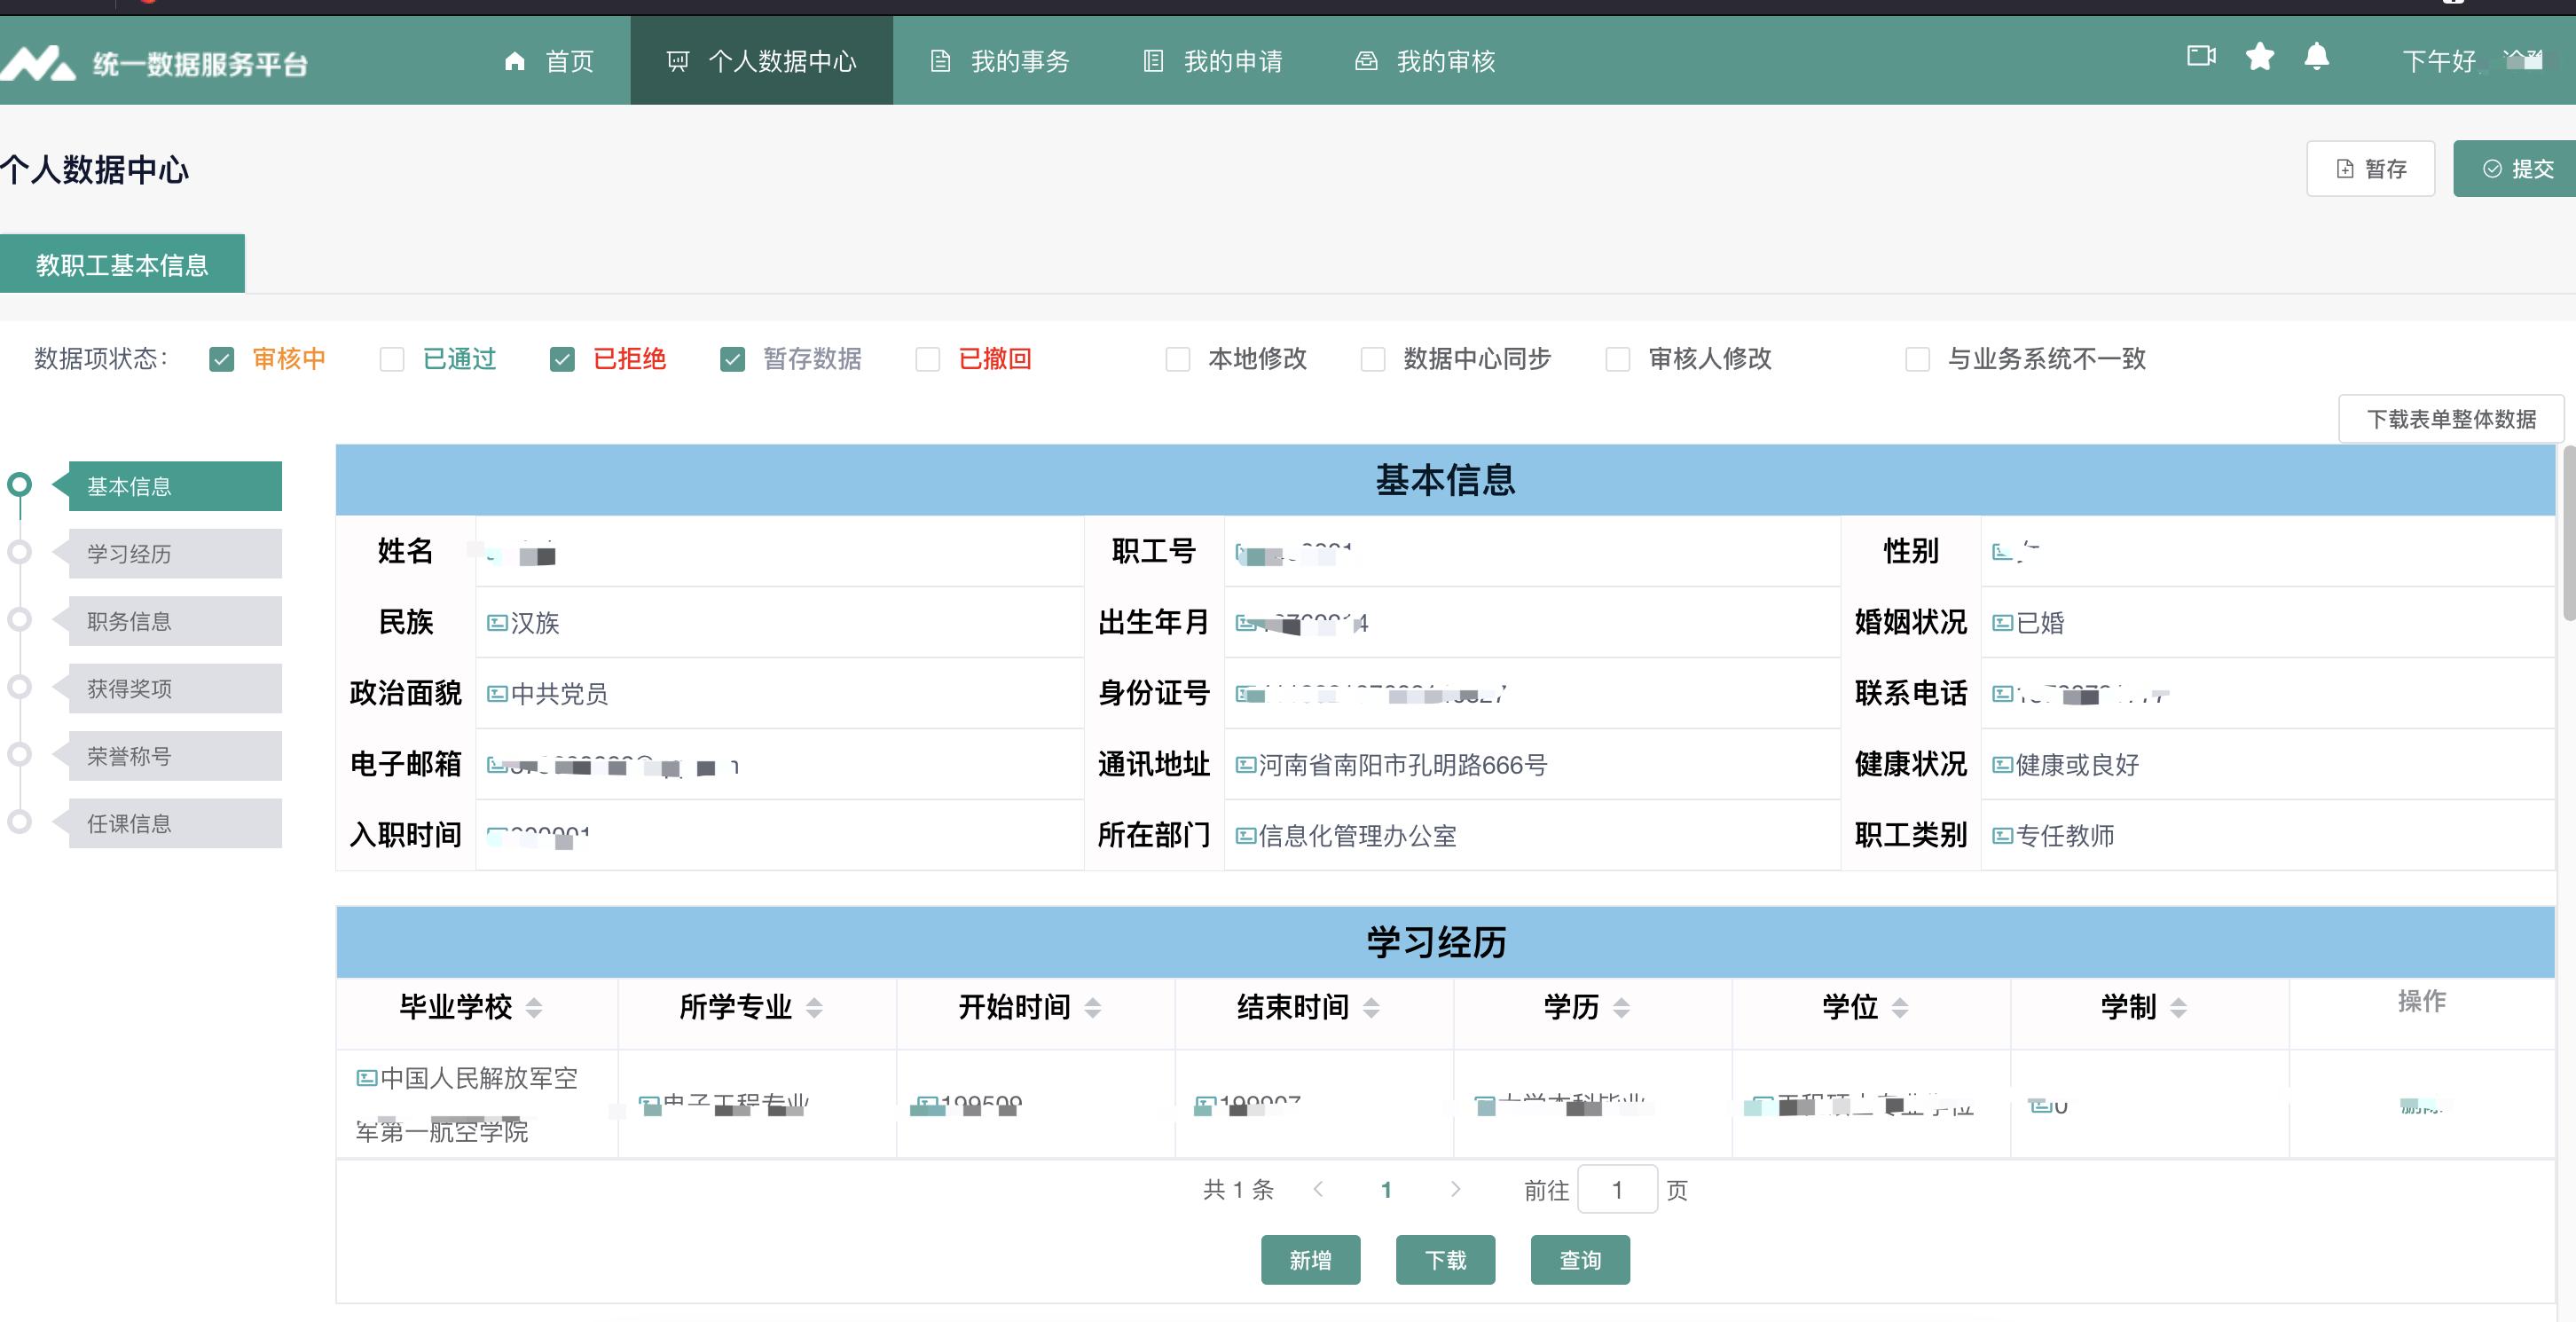Open 我的审核 navigation item

click(1425, 62)
